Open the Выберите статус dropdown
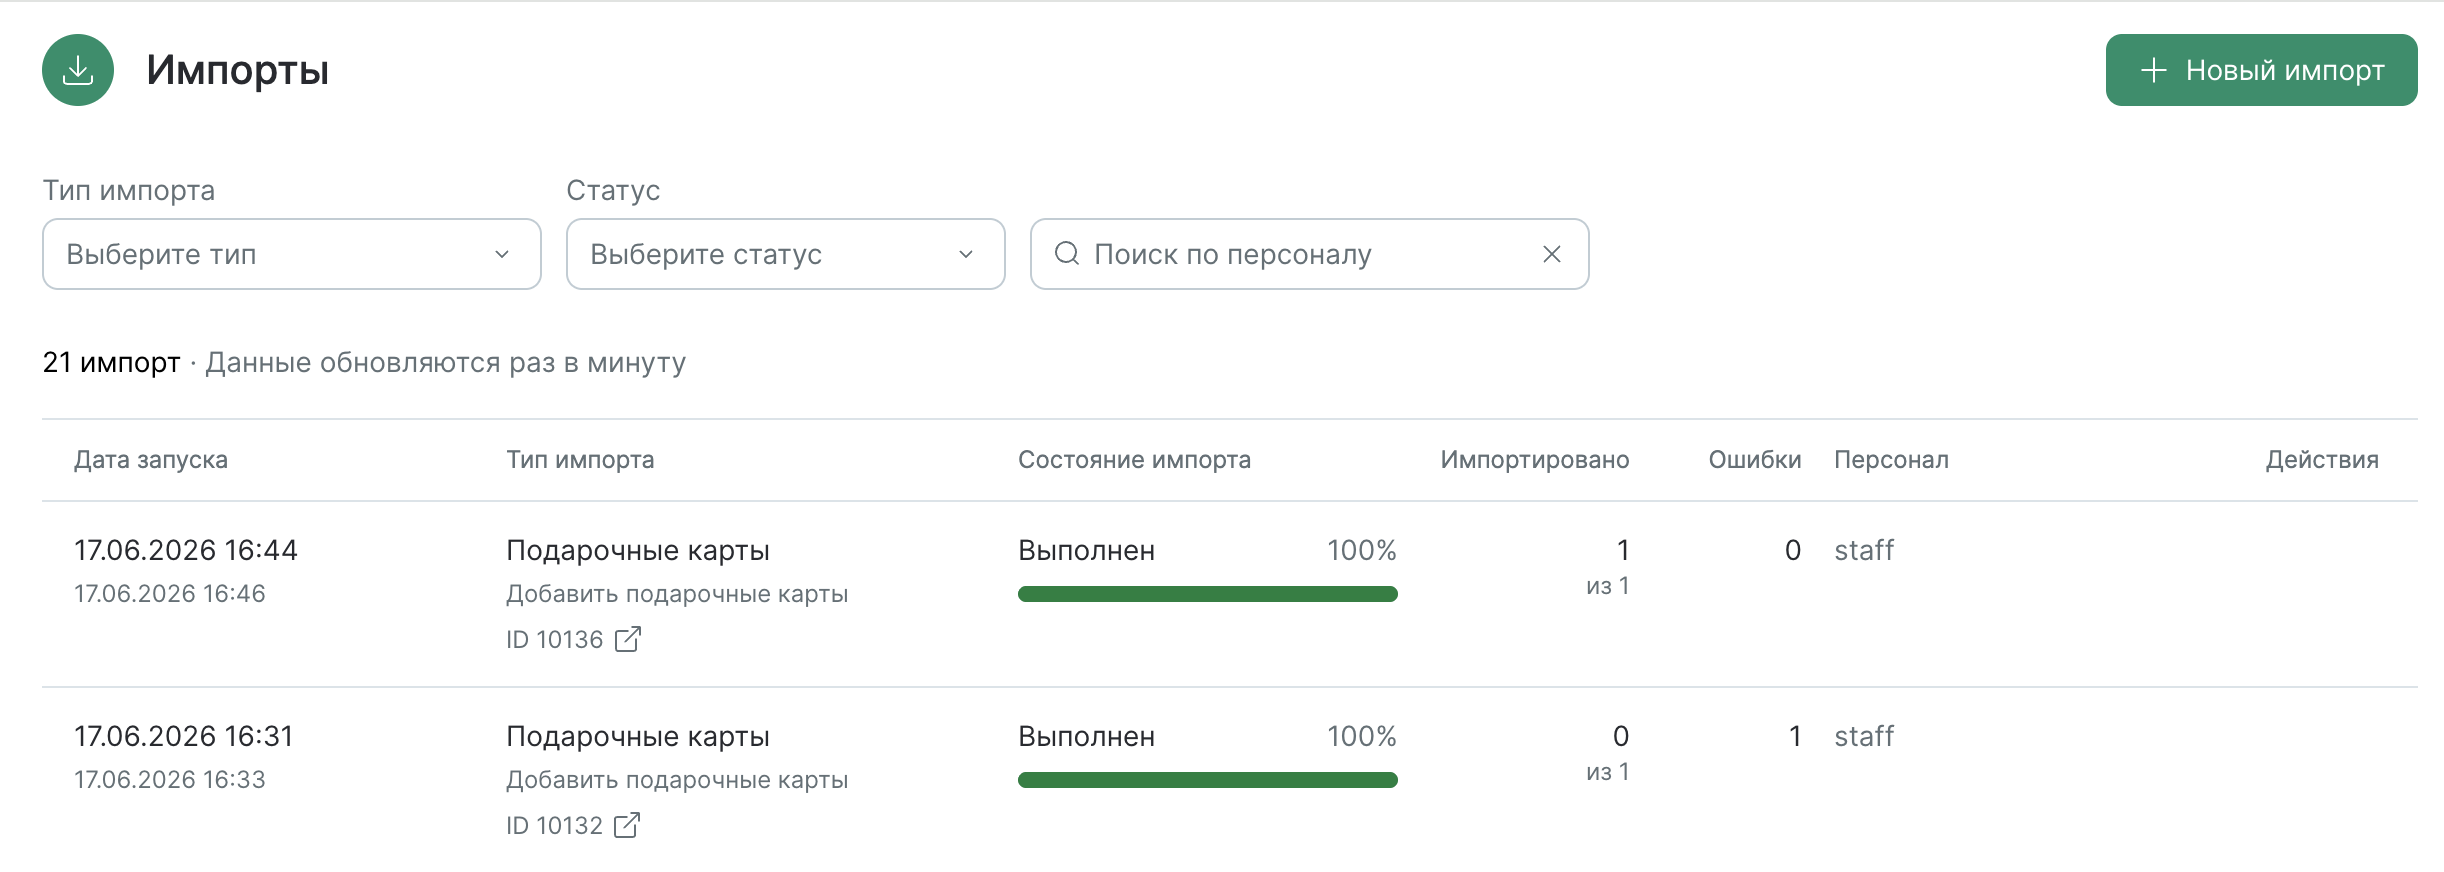This screenshot has width=2444, height=872. coord(786,254)
